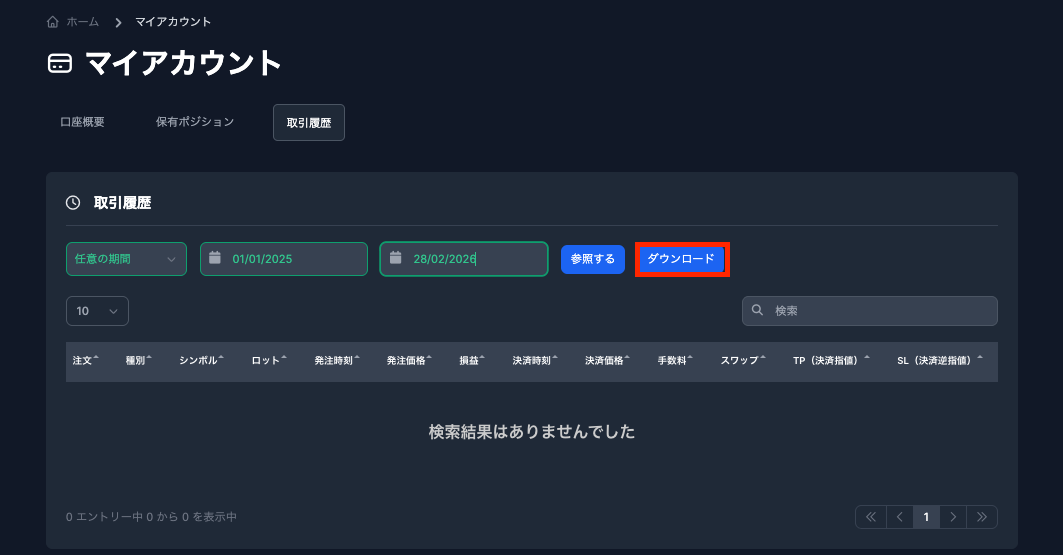Expand the 10 entries per page dropdown

coord(97,311)
